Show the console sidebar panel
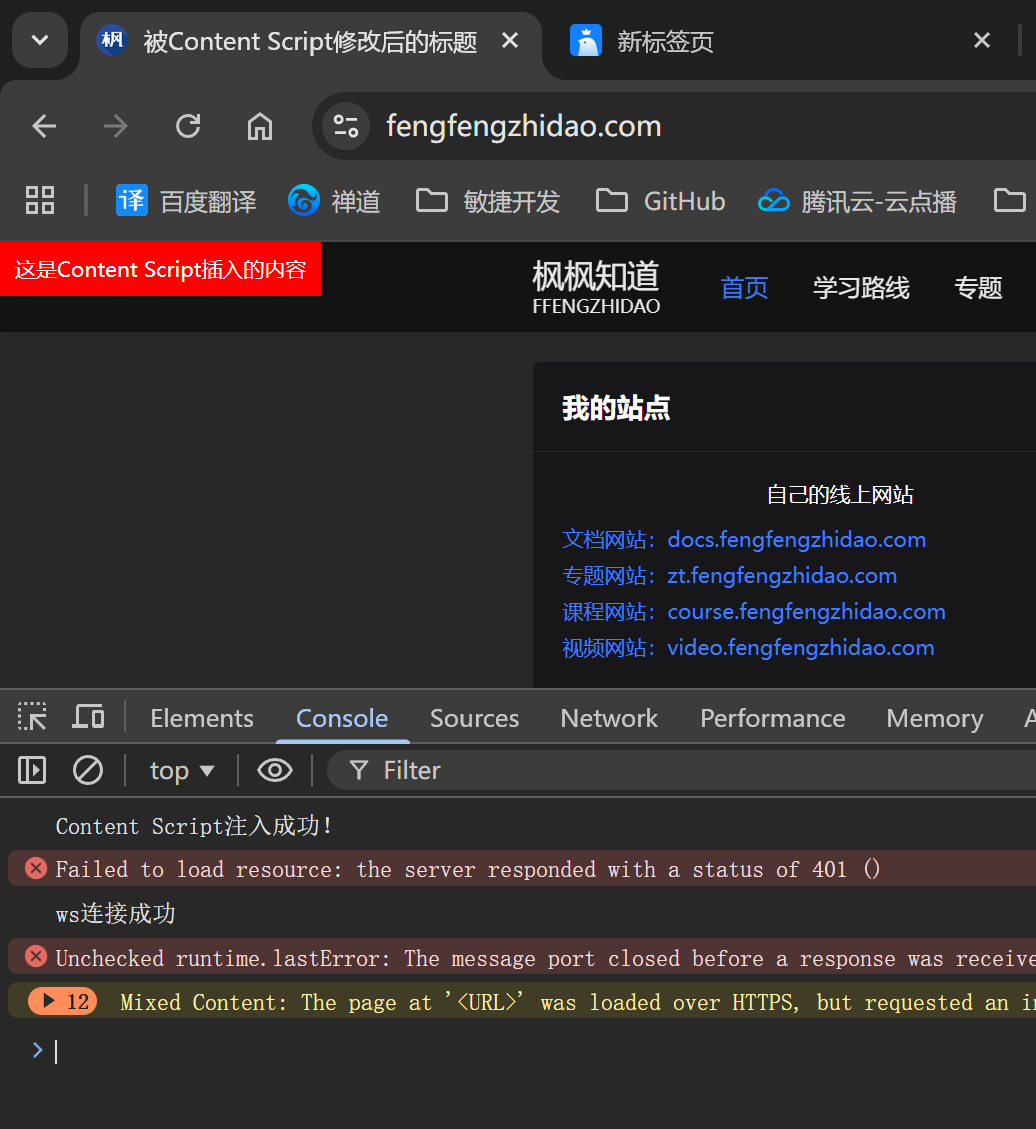 pyautogui.click(x=32, y=770)
